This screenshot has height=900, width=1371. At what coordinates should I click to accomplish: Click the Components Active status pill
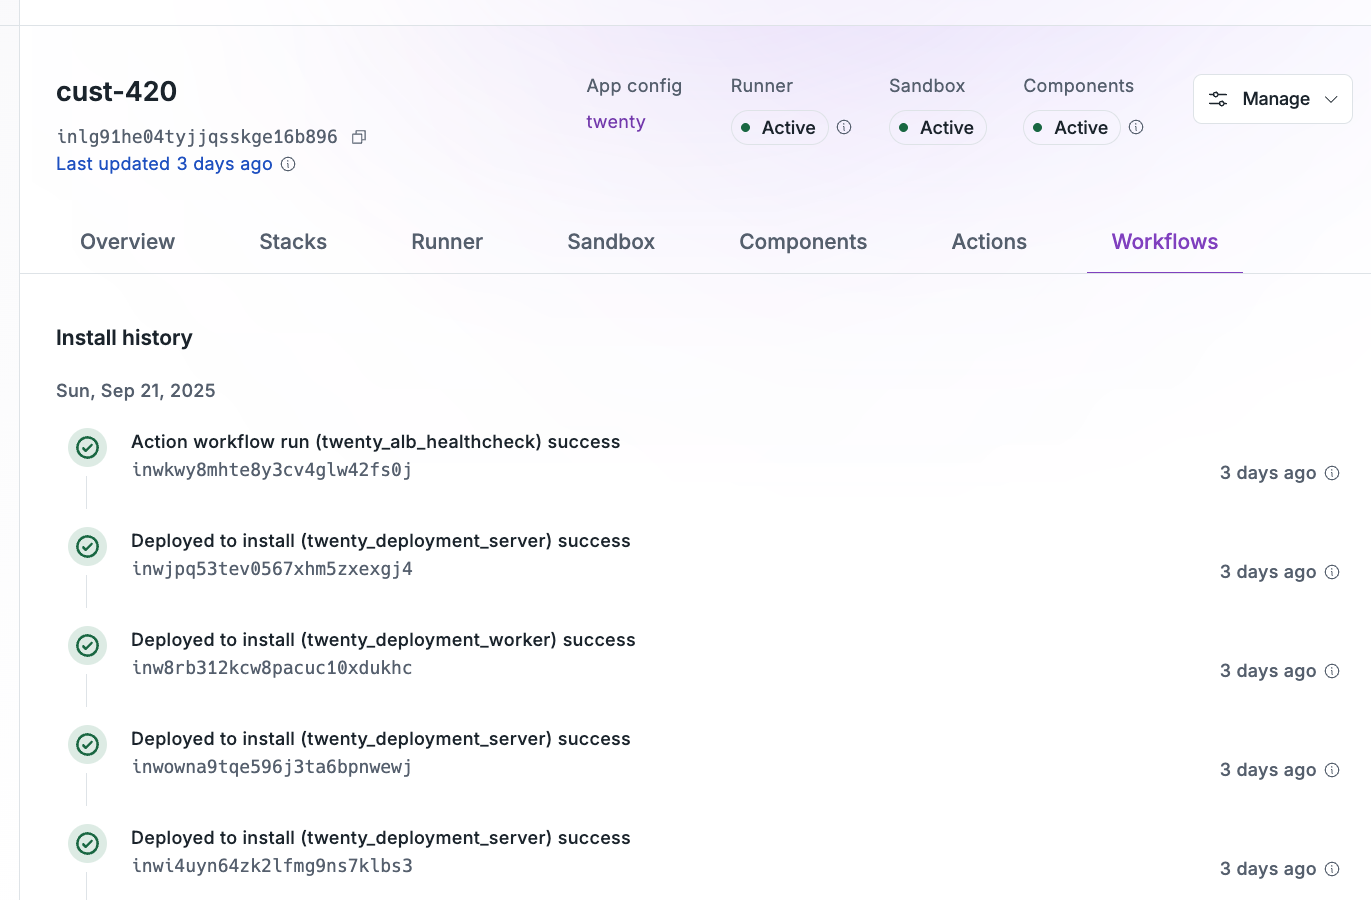[x=1071, y=127]
